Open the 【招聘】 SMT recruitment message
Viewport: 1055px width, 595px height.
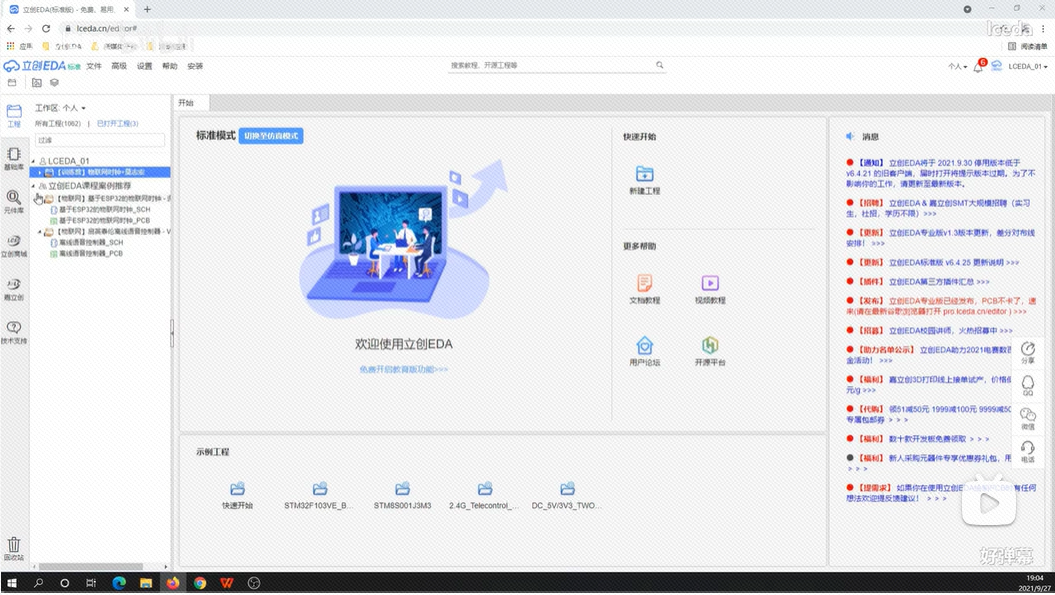[x=938, y=208]
